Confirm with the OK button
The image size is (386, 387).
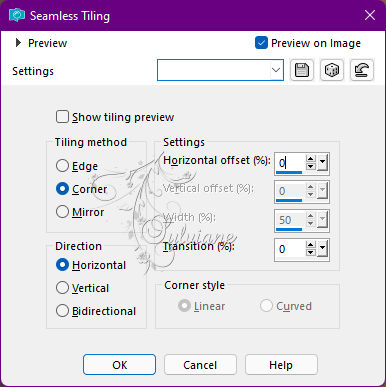pos(119,365)
